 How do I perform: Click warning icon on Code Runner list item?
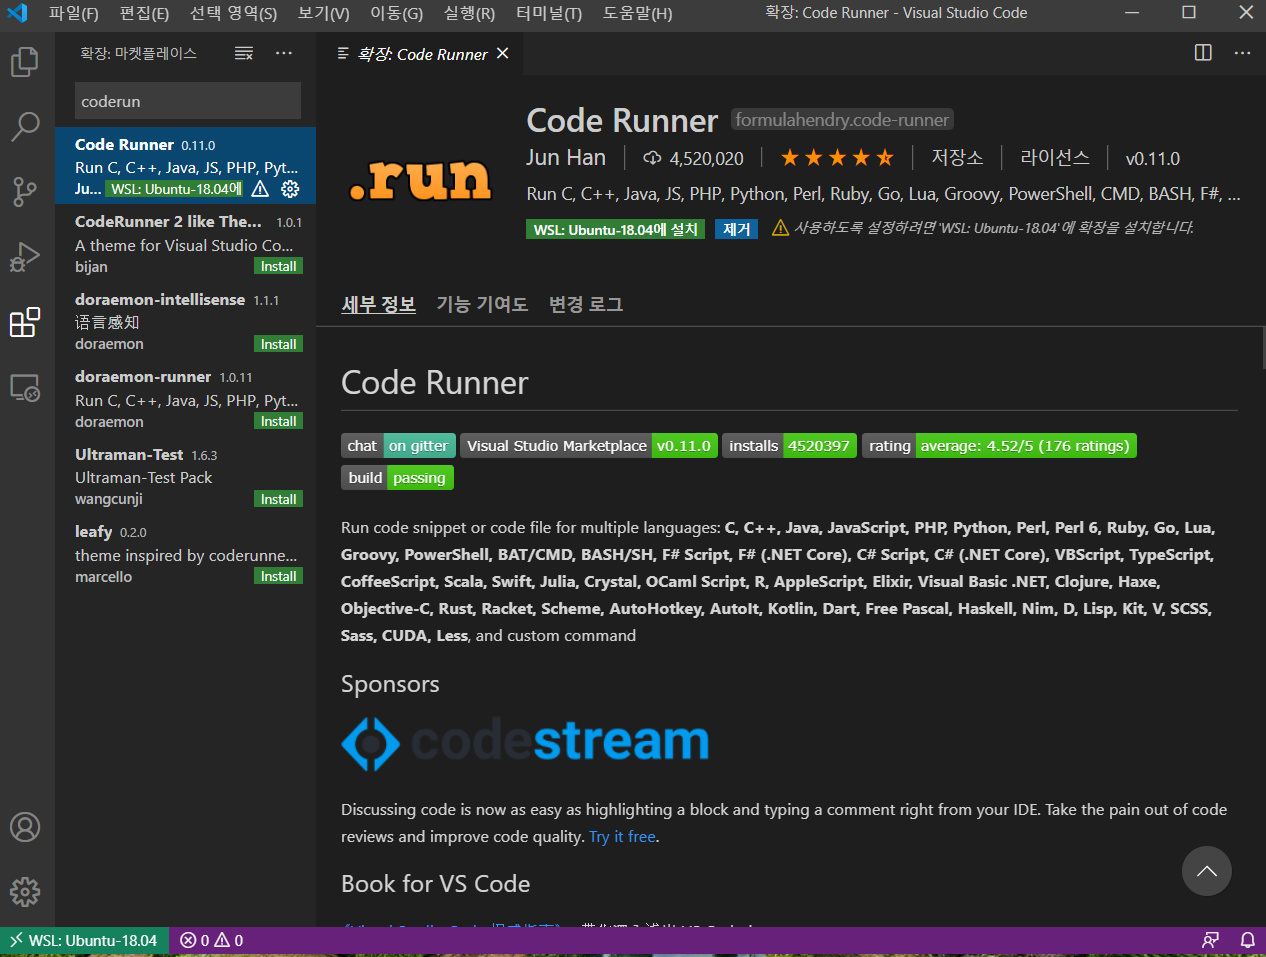[260, 189]
